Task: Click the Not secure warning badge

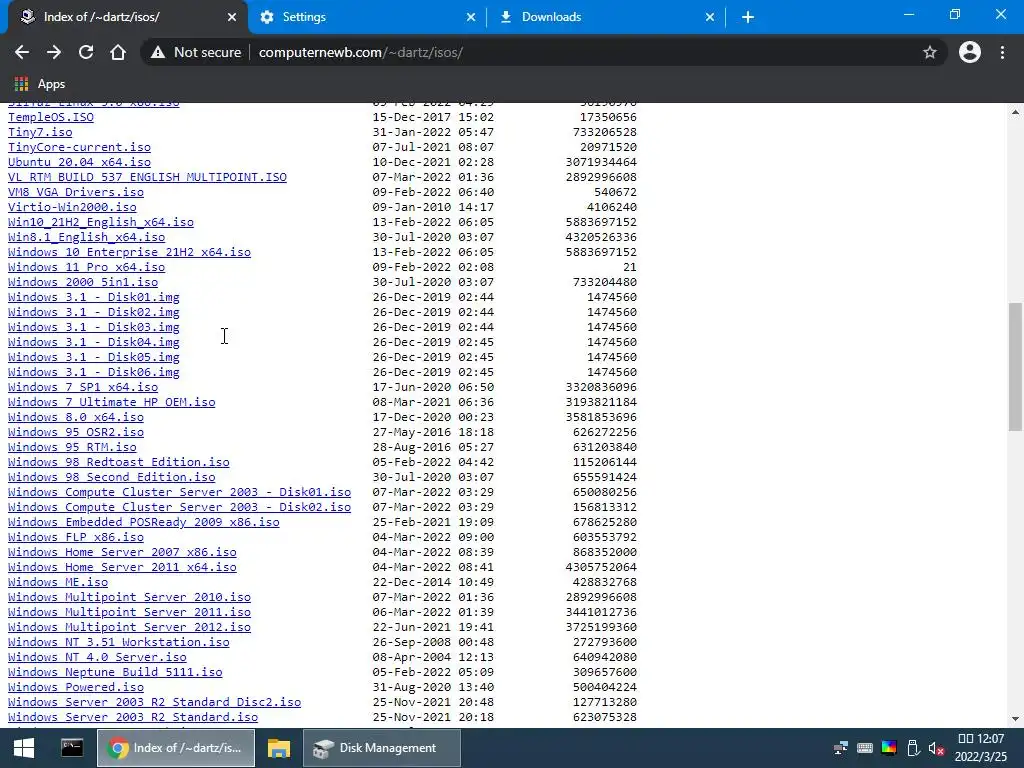Action: pos(196,52)
